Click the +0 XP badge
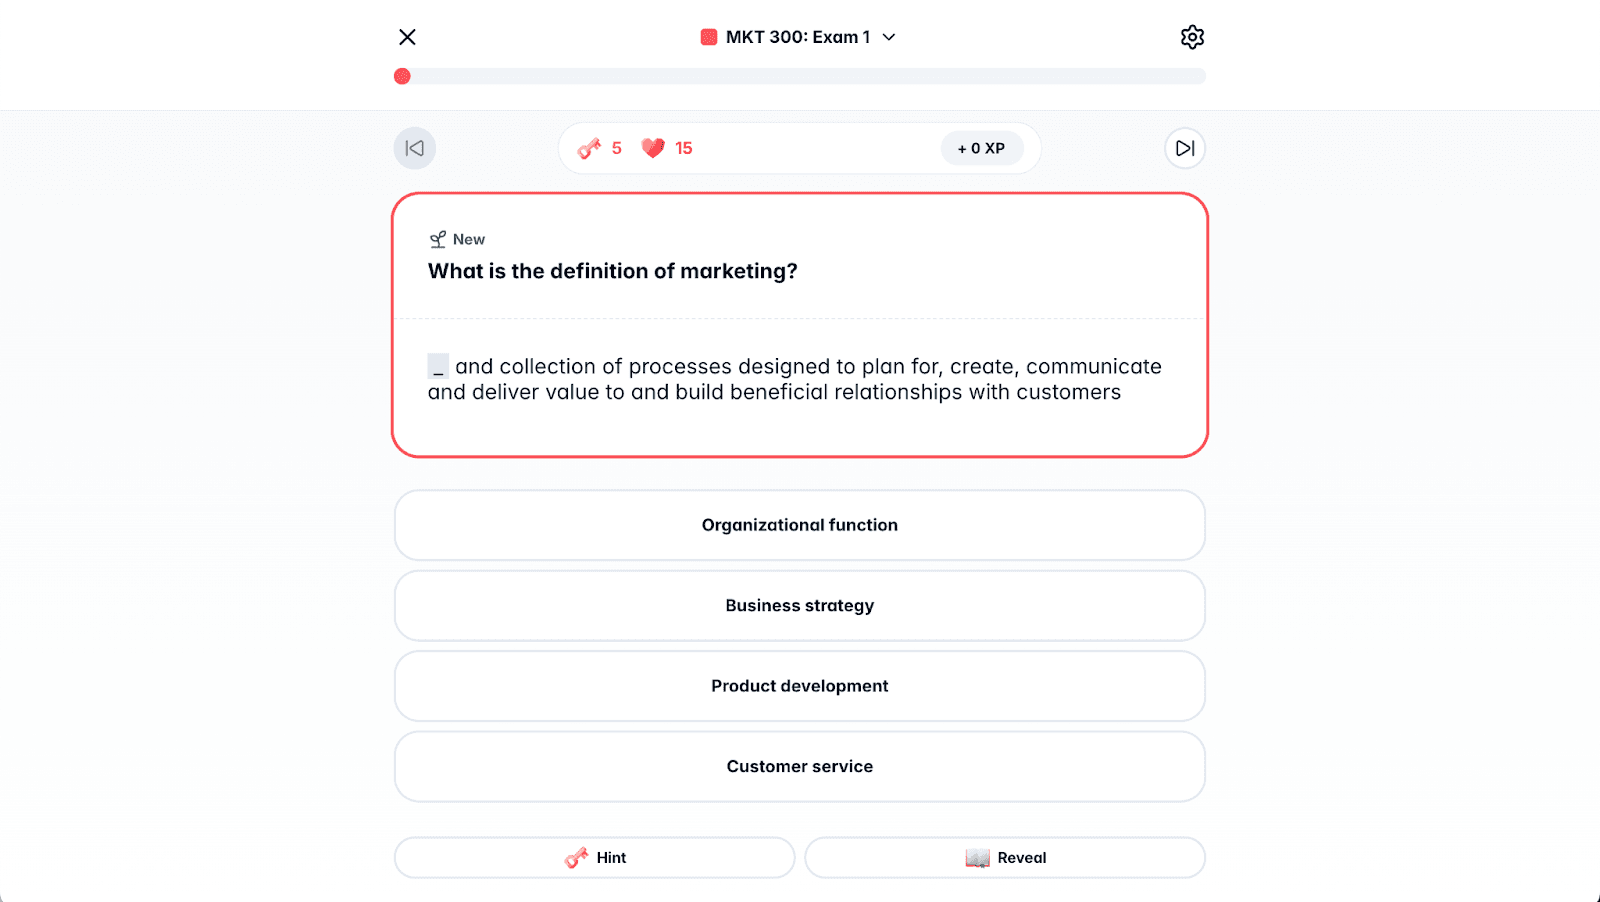 (x=981, y=148)
